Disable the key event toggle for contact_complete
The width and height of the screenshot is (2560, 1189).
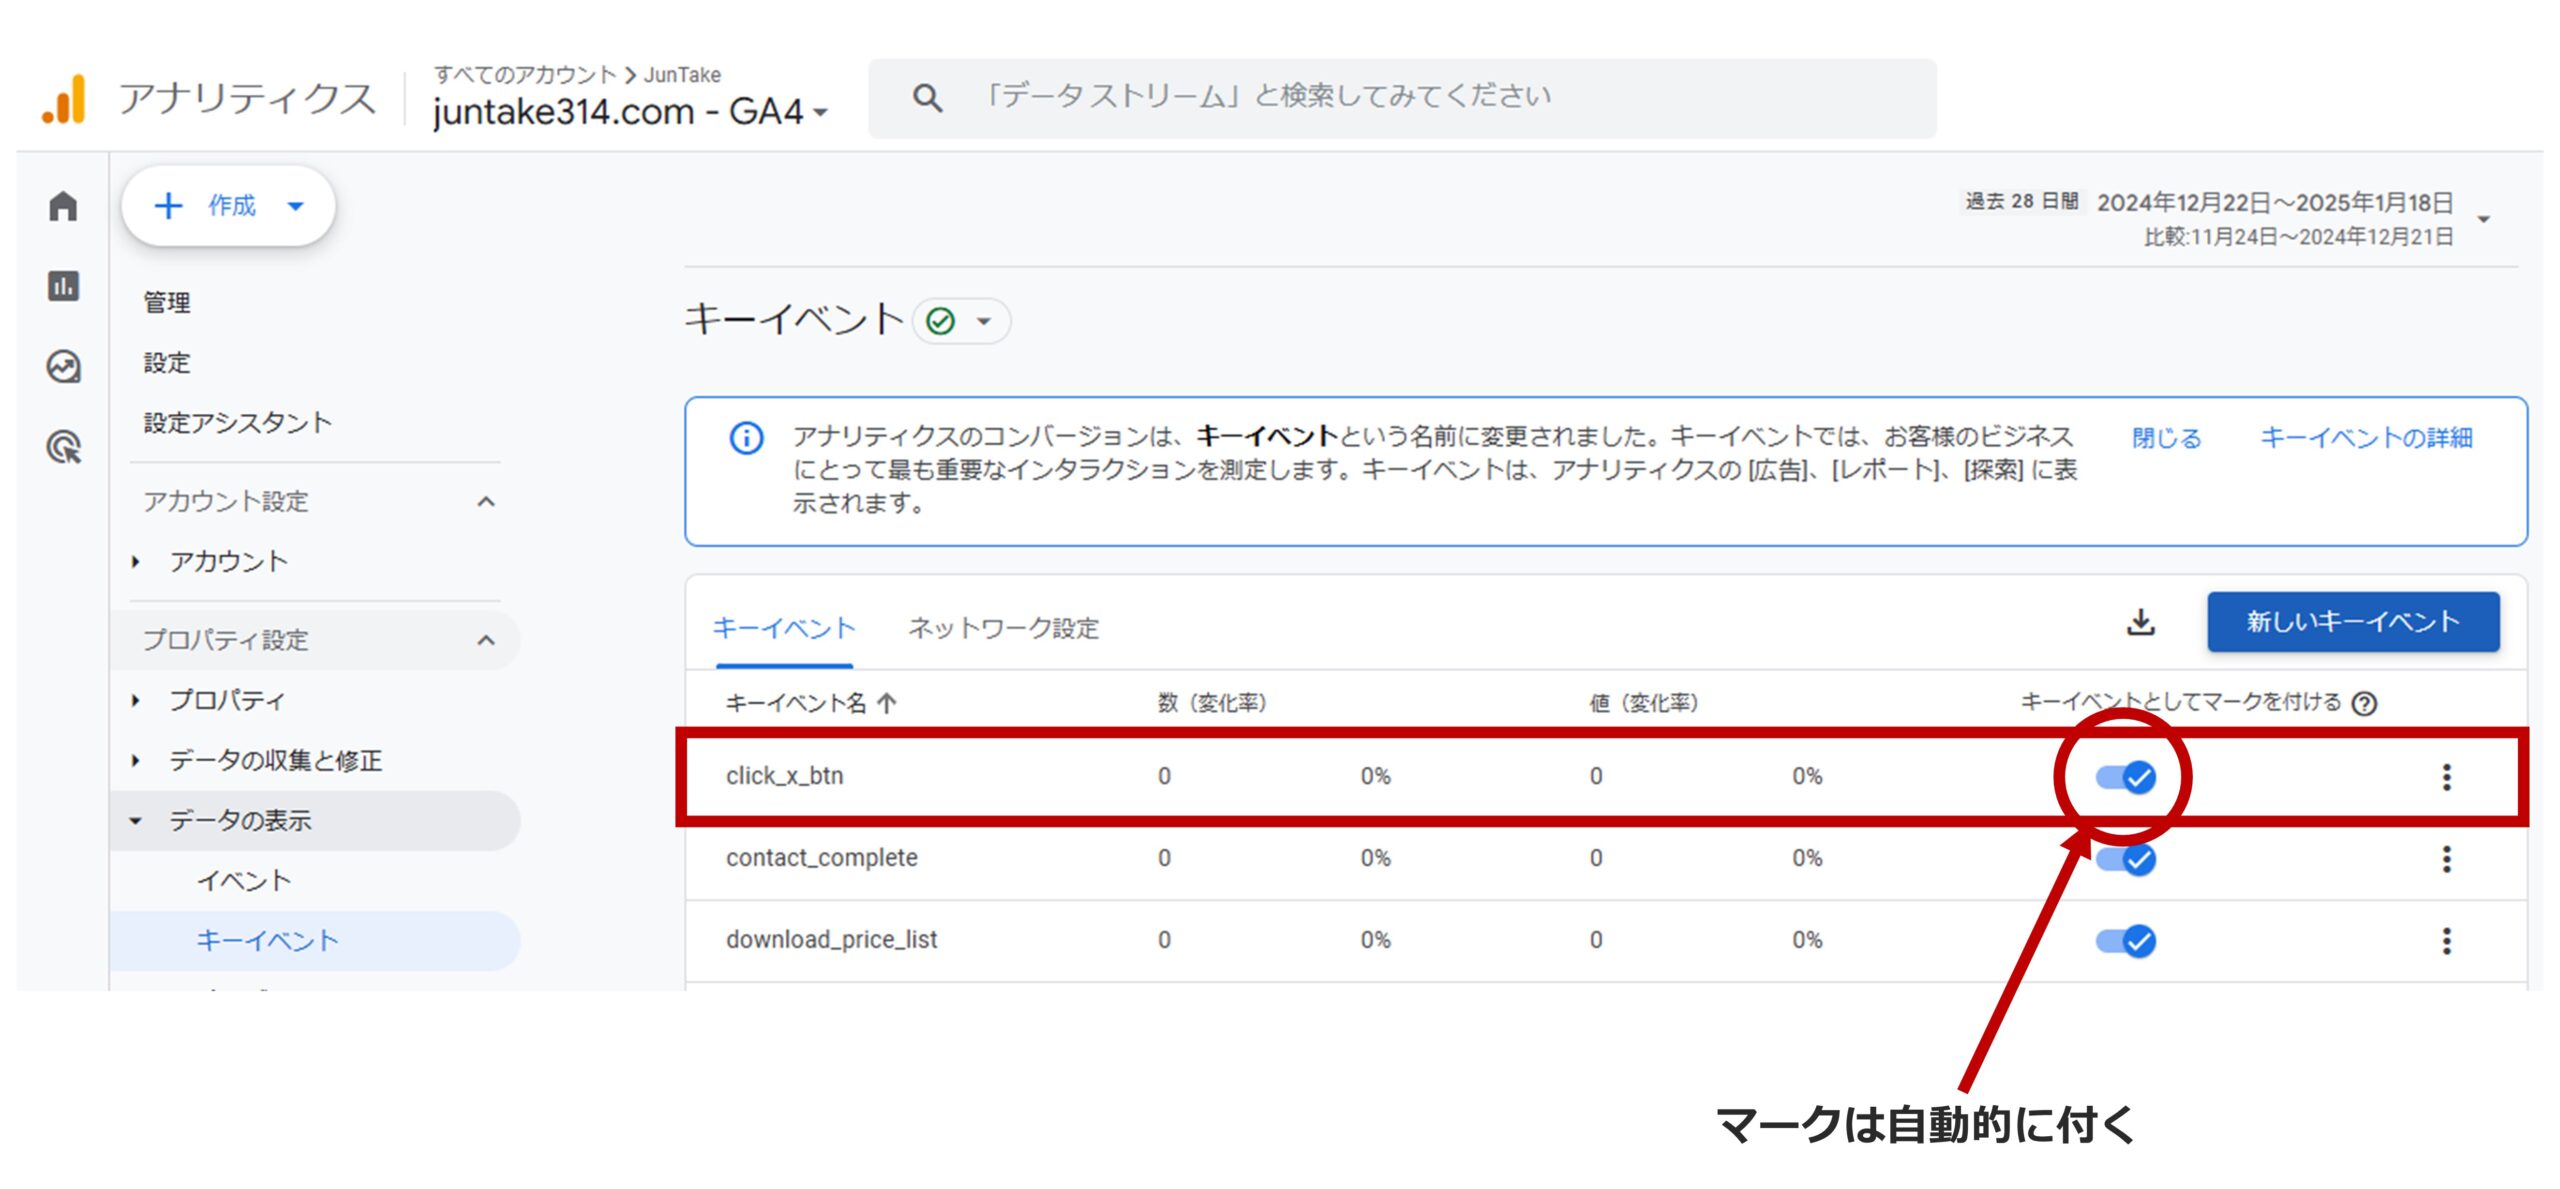point(2128,858)
